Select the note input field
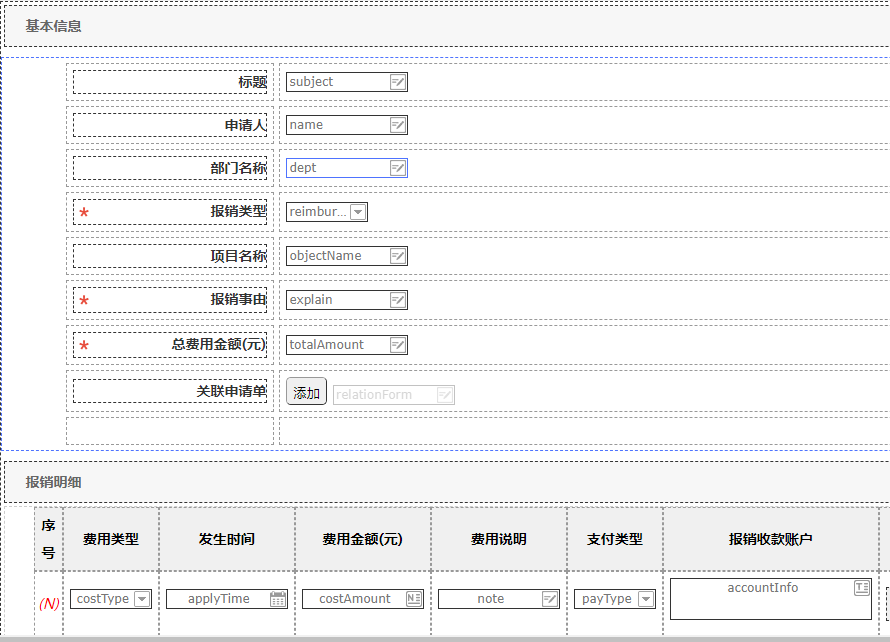890x642 pixels. pos(499,599)
